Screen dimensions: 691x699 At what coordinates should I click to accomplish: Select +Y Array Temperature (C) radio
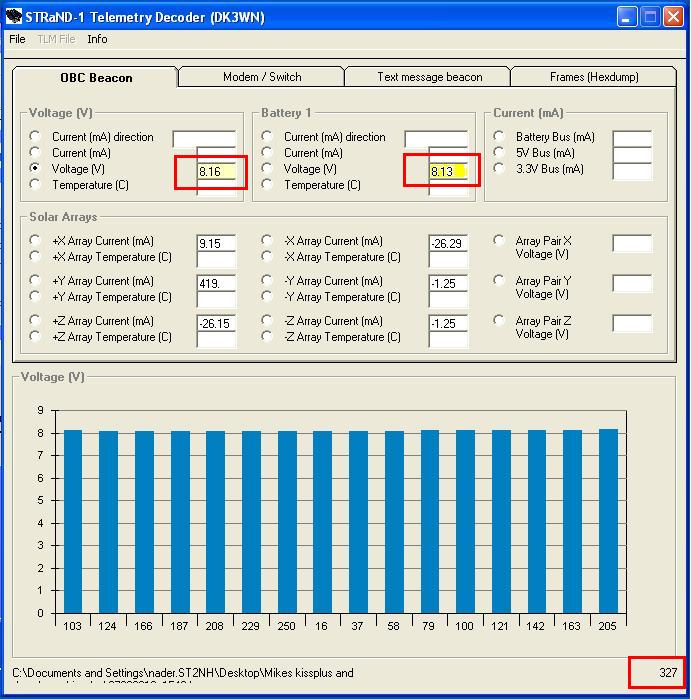click(35, 296)
